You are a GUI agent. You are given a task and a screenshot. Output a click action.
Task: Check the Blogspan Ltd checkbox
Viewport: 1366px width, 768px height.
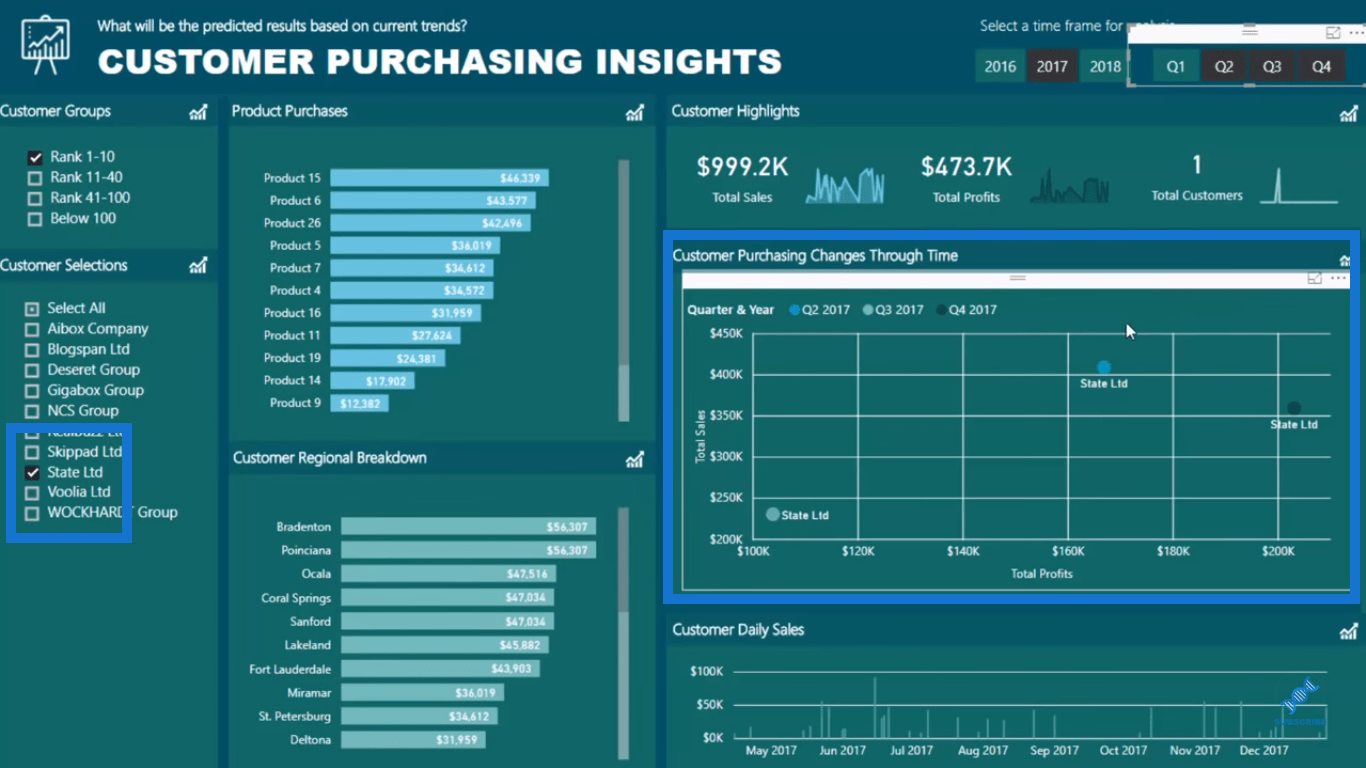32,350
